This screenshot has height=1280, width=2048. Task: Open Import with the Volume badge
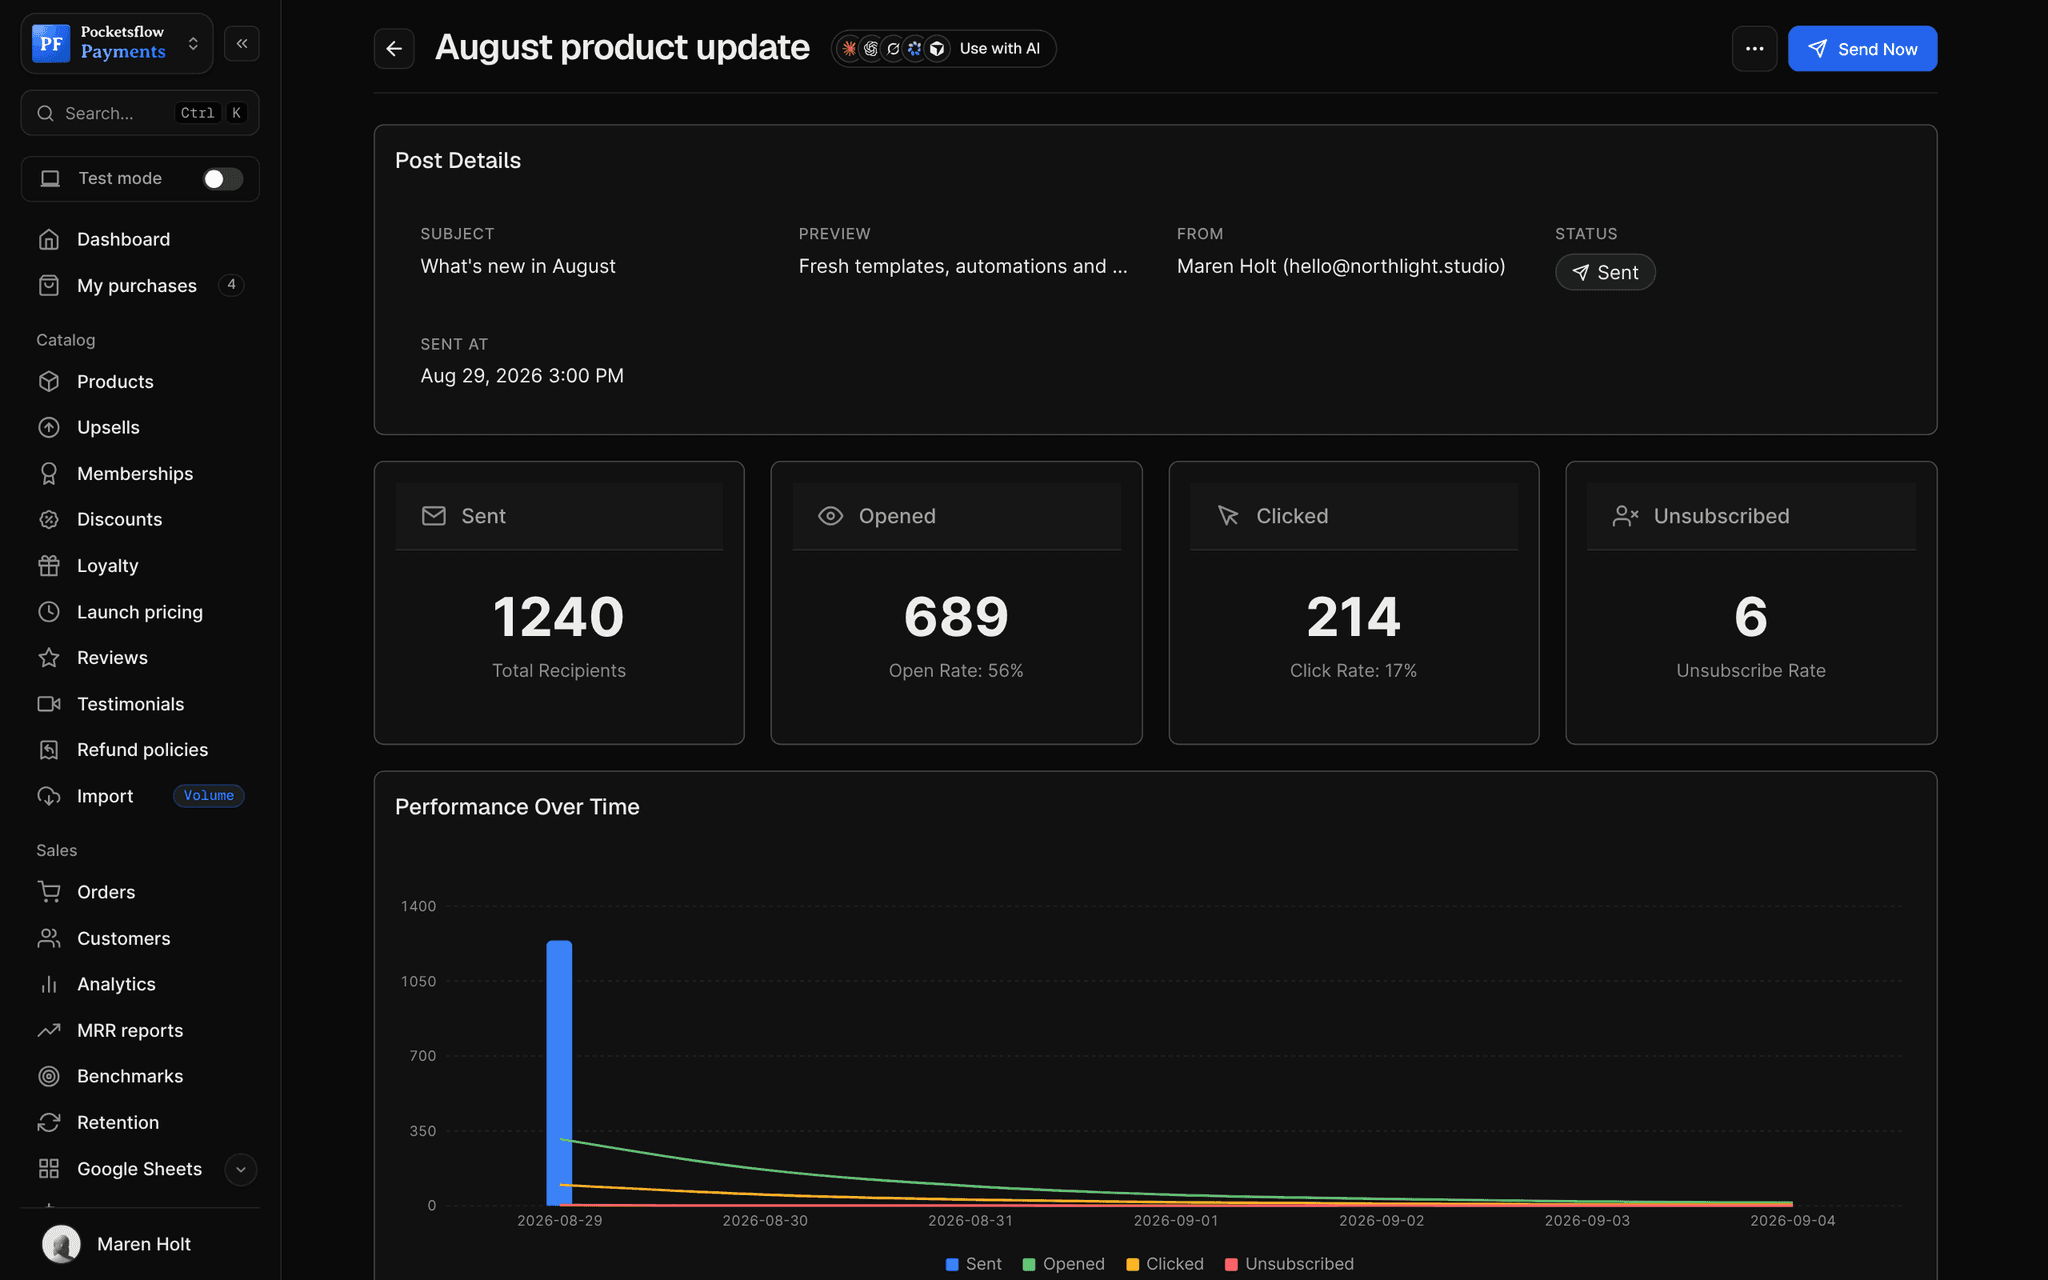click(x=140, y=796)
